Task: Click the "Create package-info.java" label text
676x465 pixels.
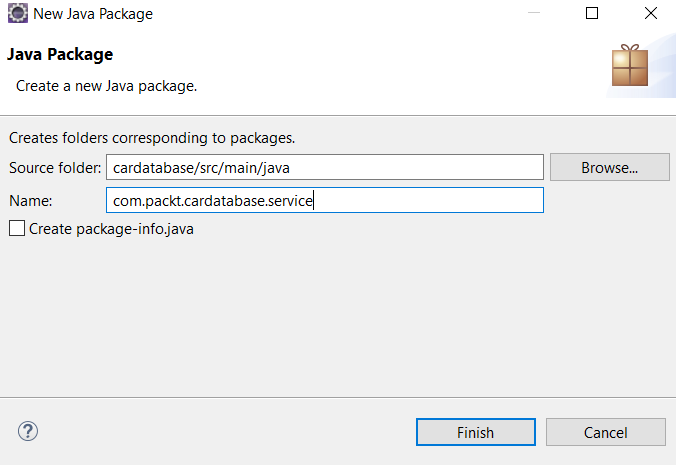Action: 111,229
